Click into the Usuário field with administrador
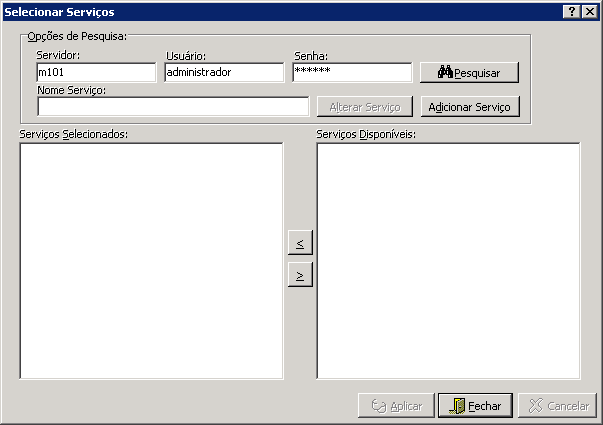This screenshot has width=603, height=425. 224,73
